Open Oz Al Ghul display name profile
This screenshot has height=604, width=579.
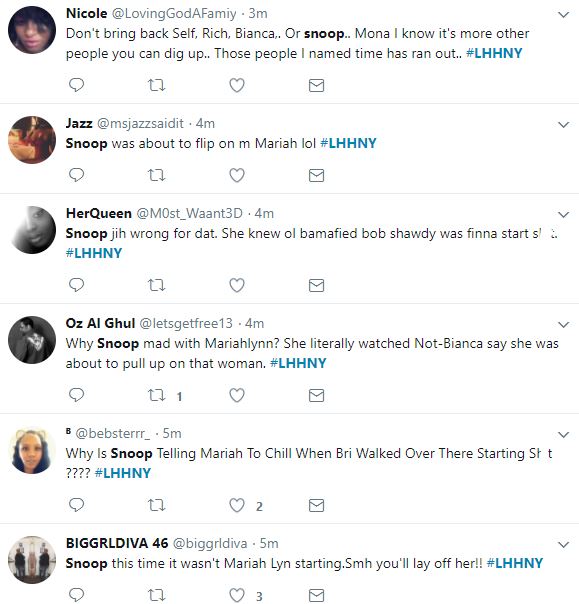(100, 323)
